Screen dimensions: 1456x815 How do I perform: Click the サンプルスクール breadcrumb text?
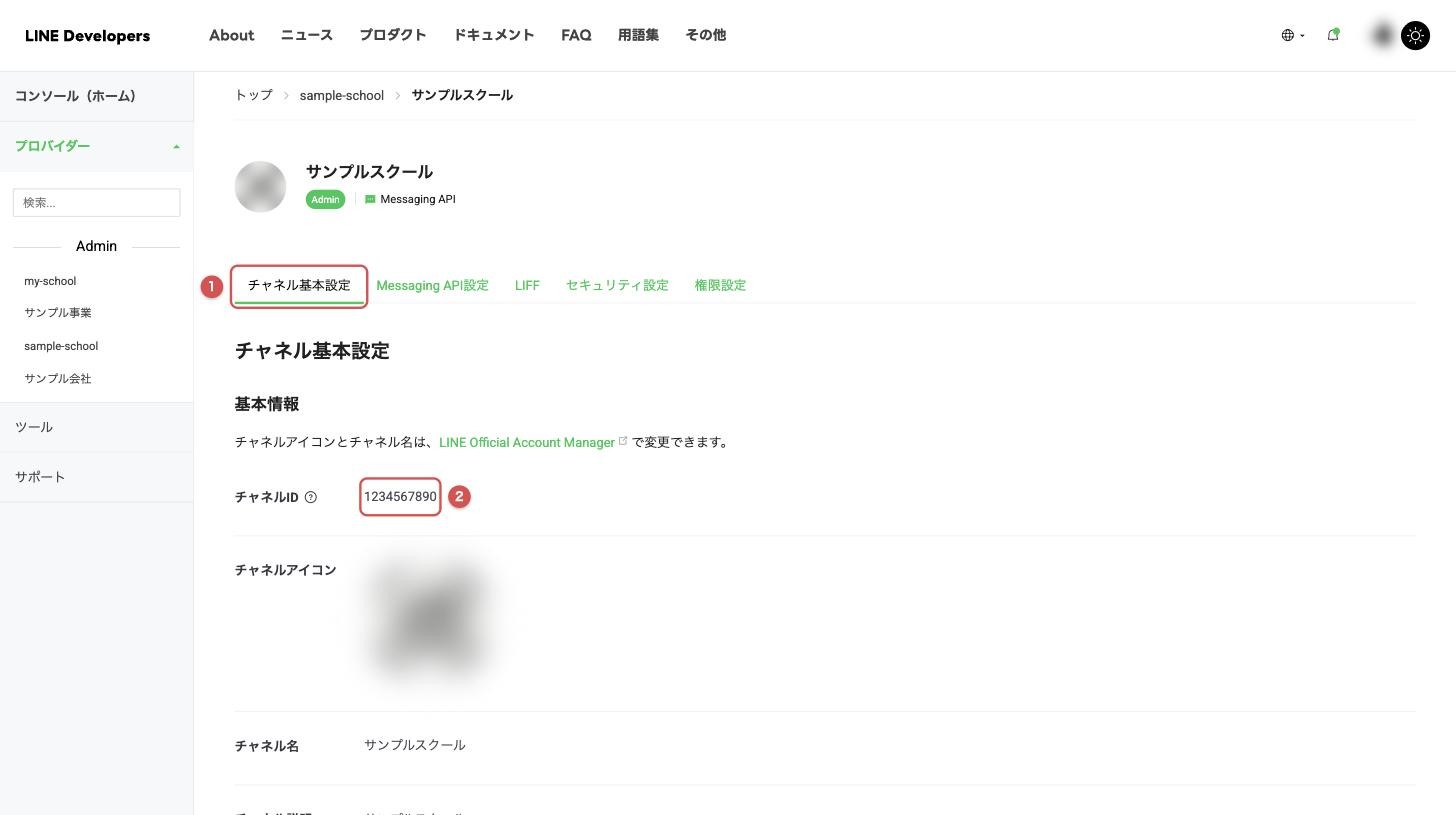pos(462,95)
